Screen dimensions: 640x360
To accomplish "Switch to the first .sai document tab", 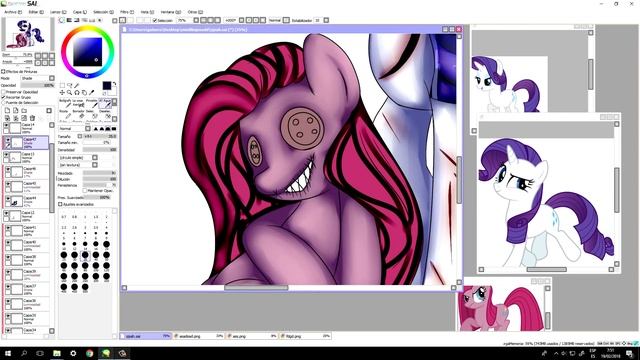I will click(146, 336).
